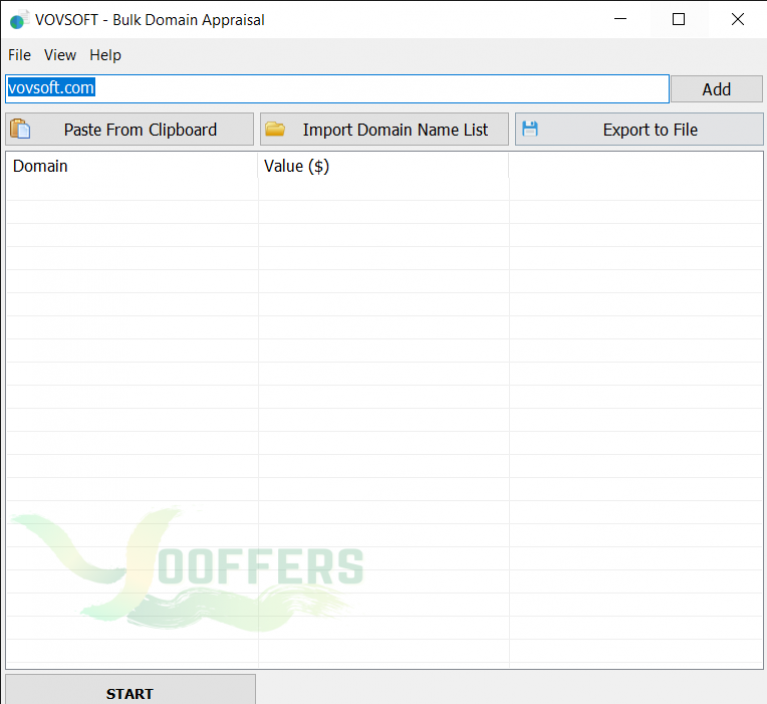Add the typed domain to the list
The image size is (767, 704).
(x=717, y=89)
